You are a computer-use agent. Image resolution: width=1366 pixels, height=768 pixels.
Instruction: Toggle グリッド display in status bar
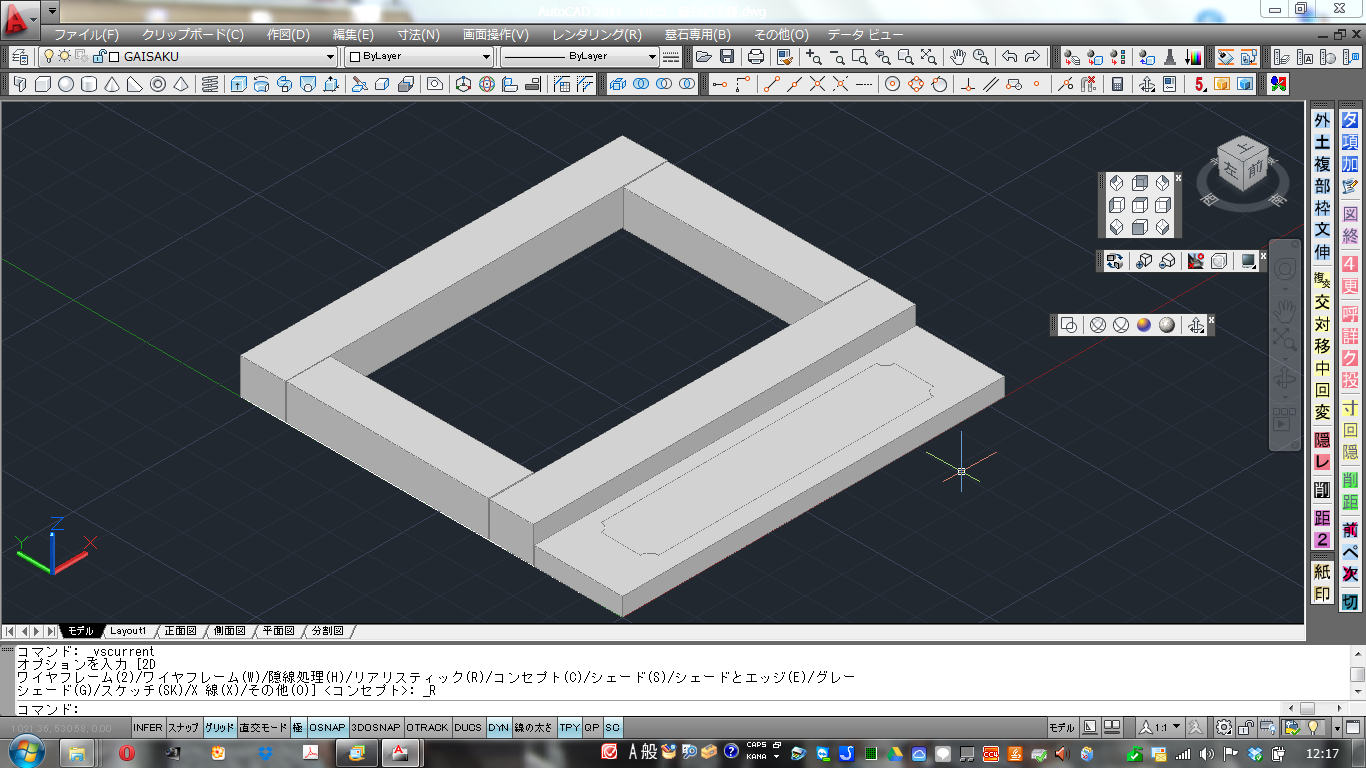click(x=220, y=728)
